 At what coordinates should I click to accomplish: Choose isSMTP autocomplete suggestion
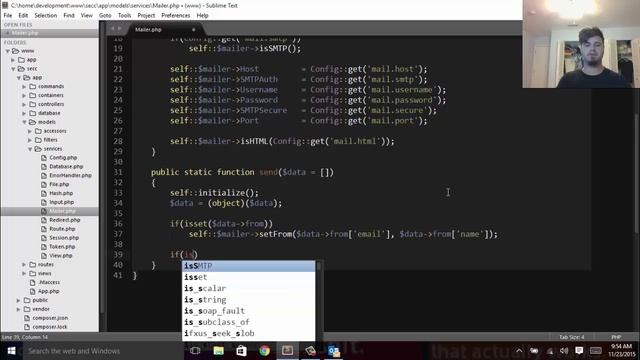[x=249, y=266]
